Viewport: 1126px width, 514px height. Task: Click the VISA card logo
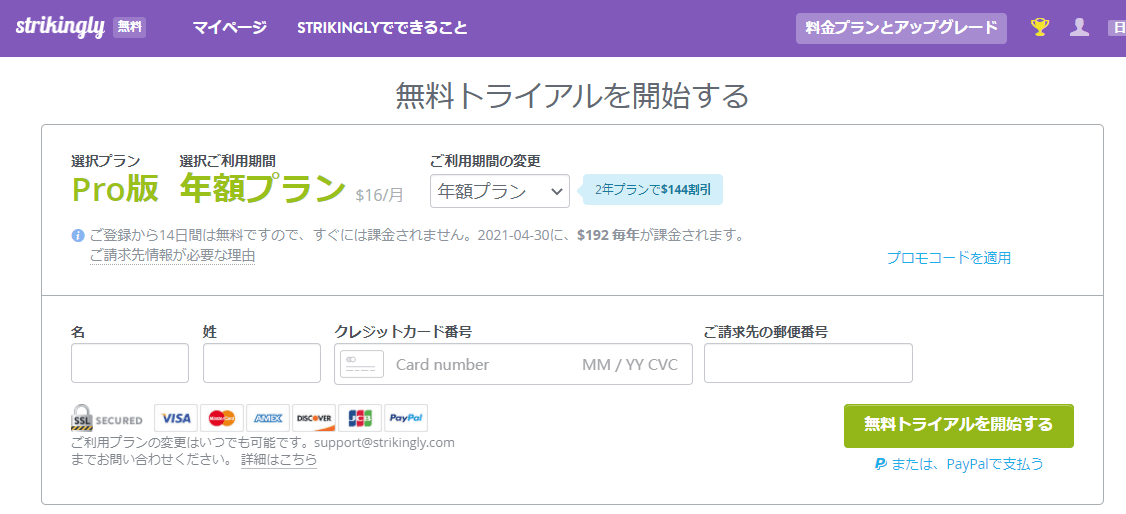coord(176,418)
